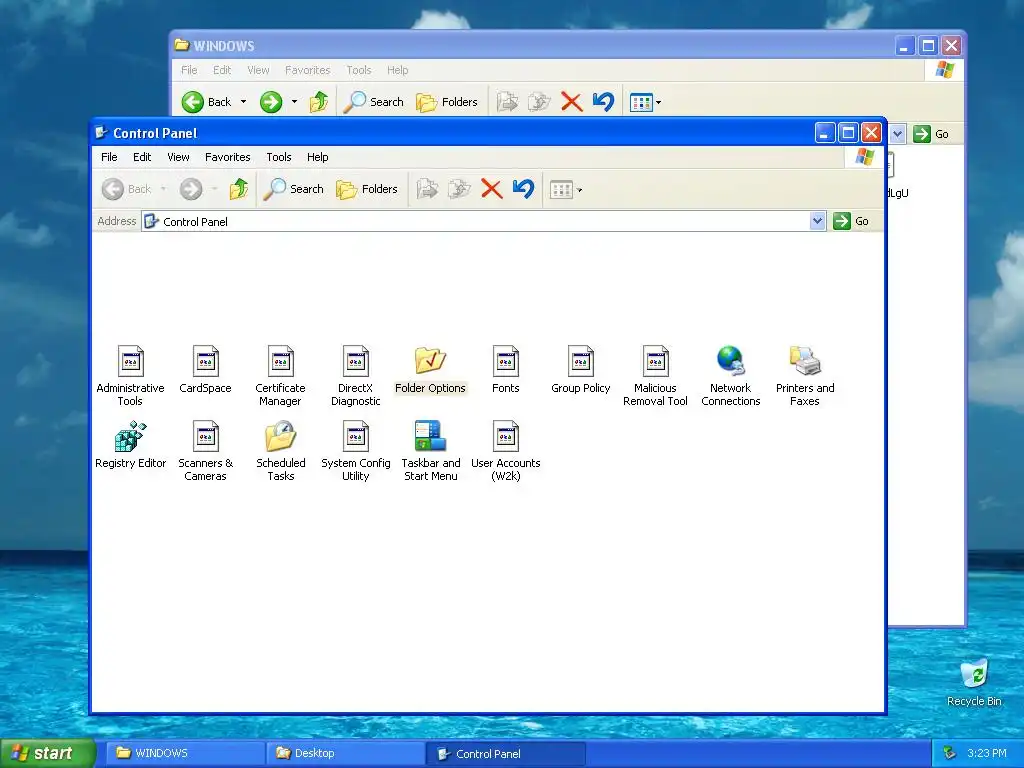Click Forward button in WINDOWS window
1024x768 pixels.
click(270, 102)
